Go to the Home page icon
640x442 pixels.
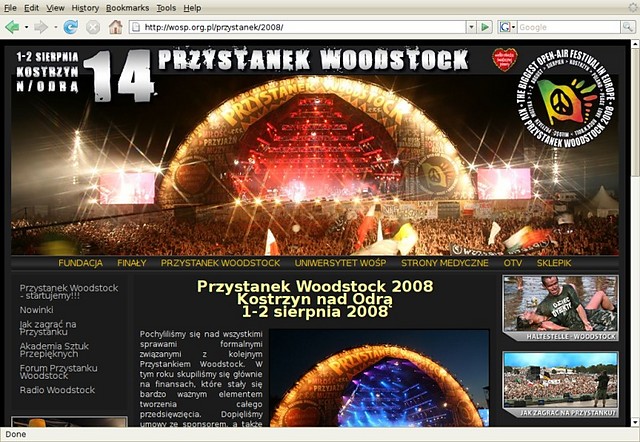coord(116,27)
